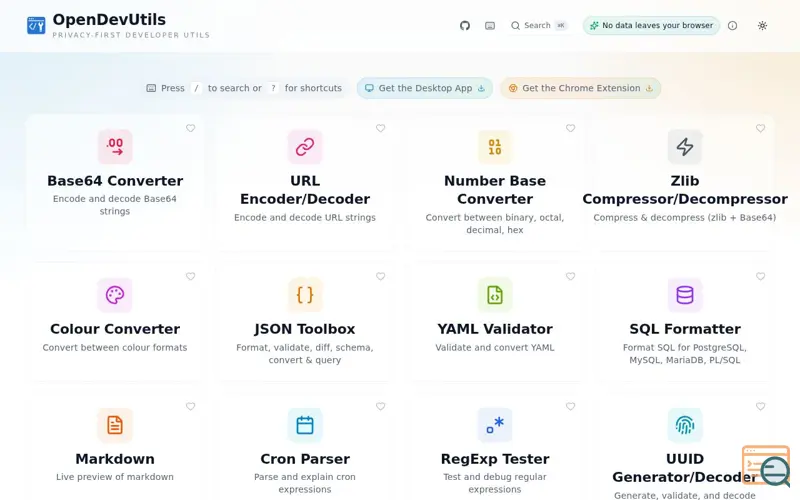Click the Colour Converter palette icon
The height and width of the screenshot is (500, 800).
[x=115, y=294]
